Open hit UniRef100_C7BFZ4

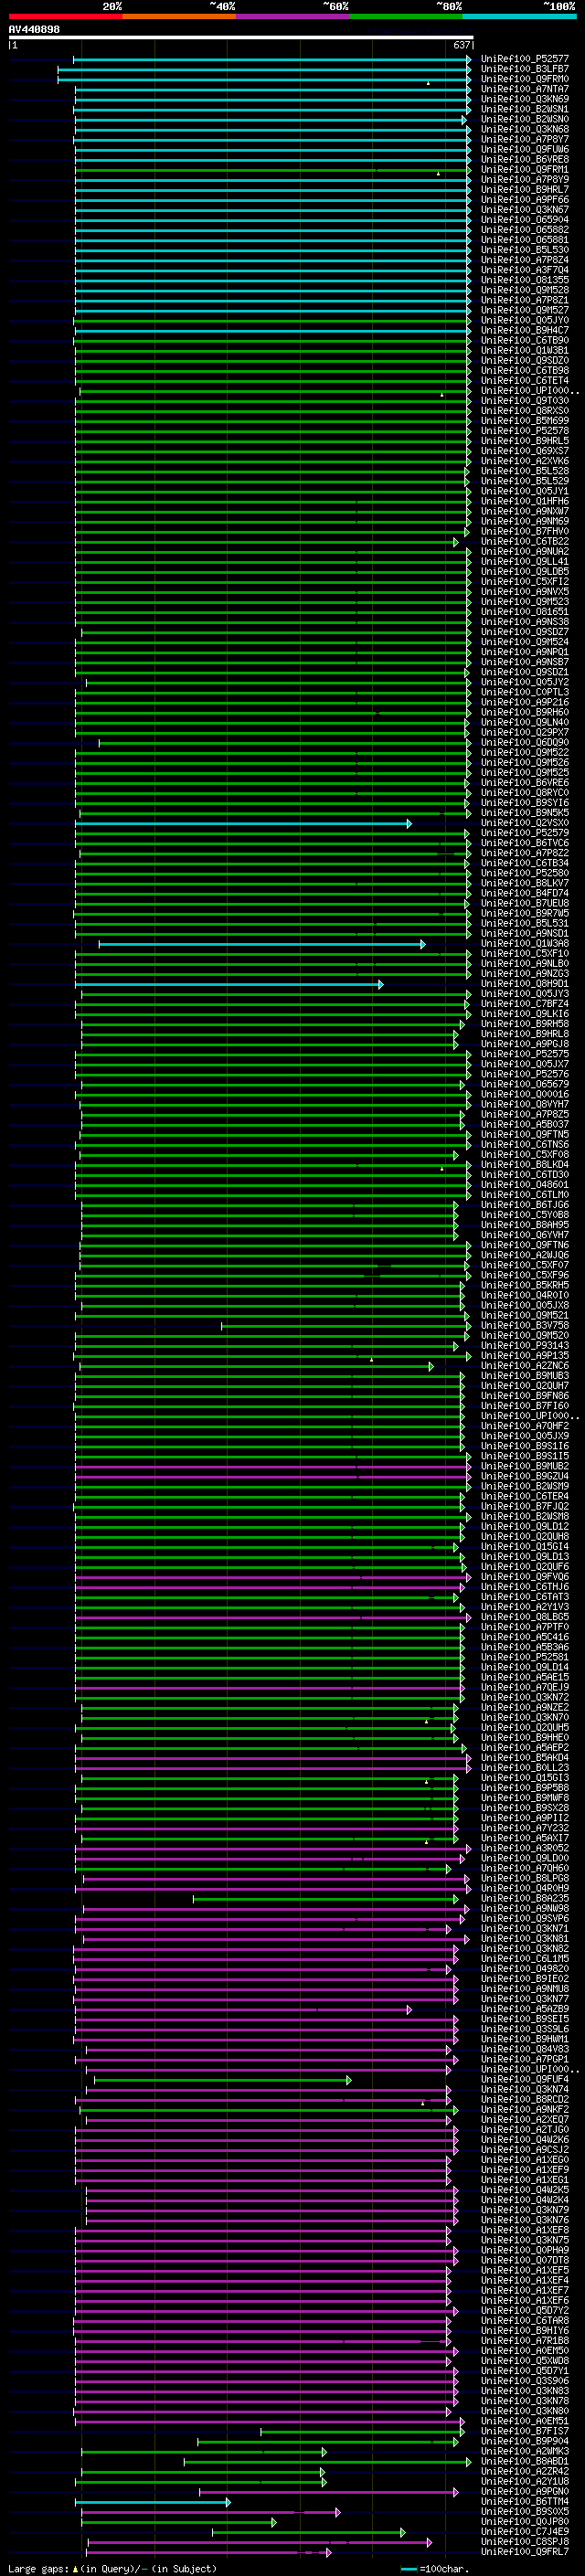click(x=525, y=1004)
